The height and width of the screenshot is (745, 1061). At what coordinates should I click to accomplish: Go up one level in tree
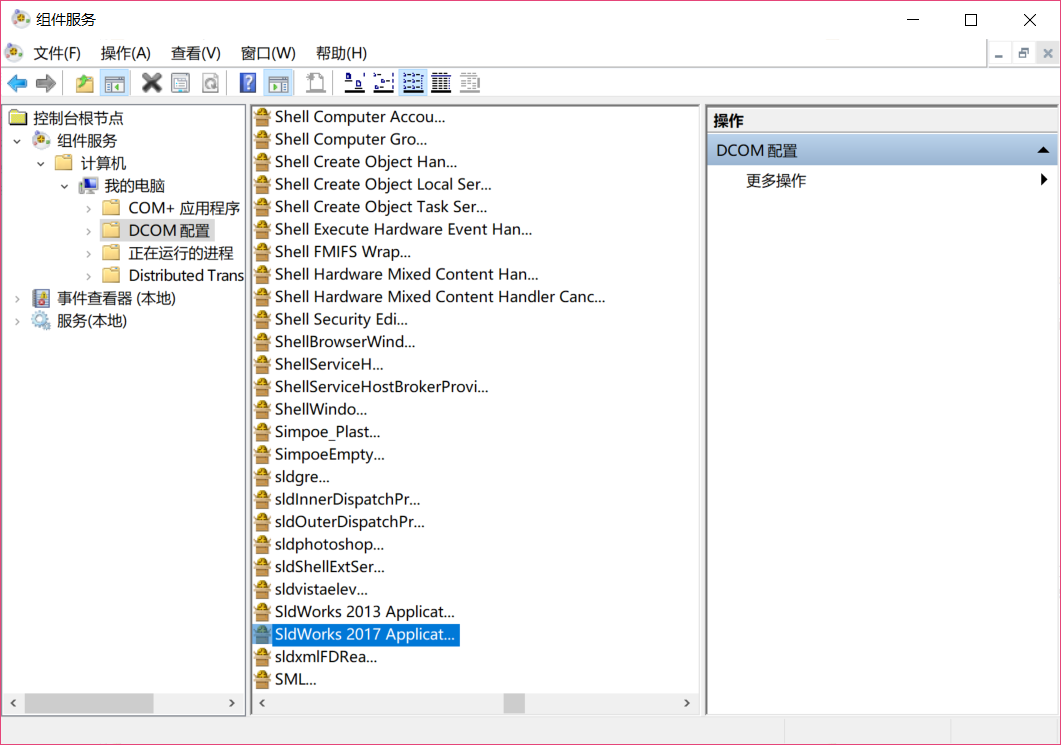pos(85,83)
